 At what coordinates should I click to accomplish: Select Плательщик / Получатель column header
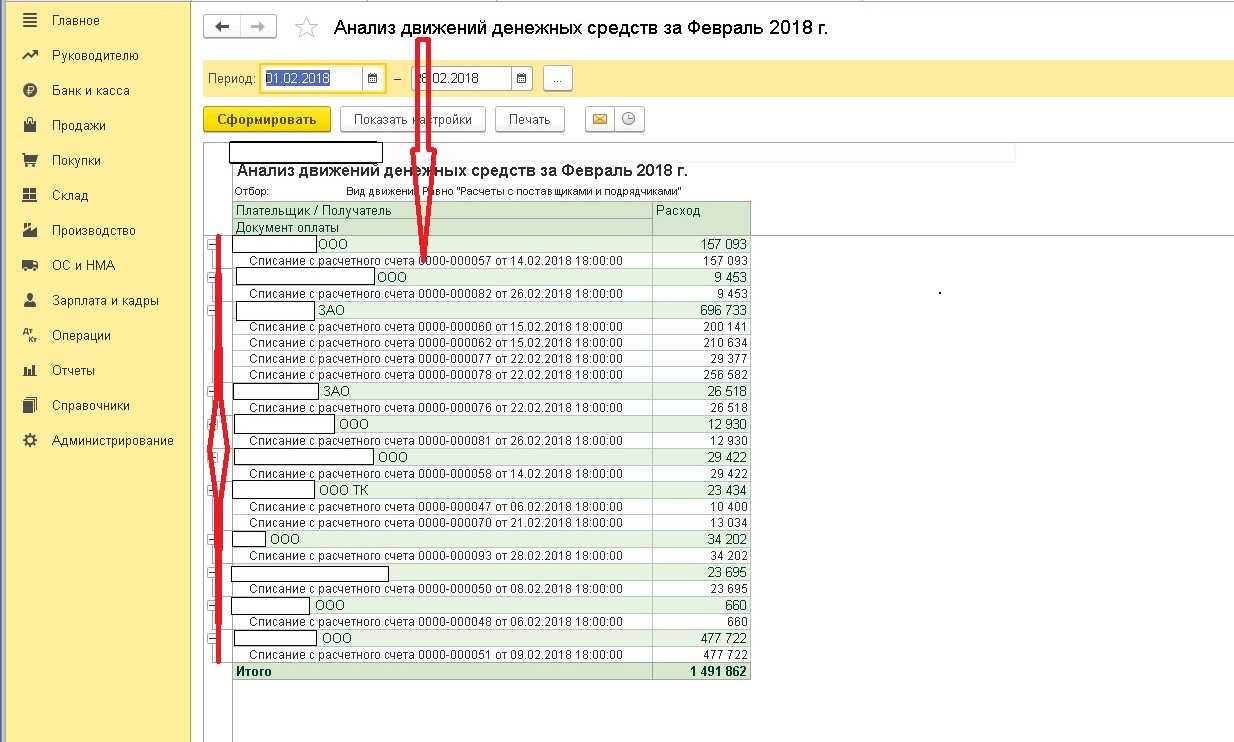tap(442, 210)
